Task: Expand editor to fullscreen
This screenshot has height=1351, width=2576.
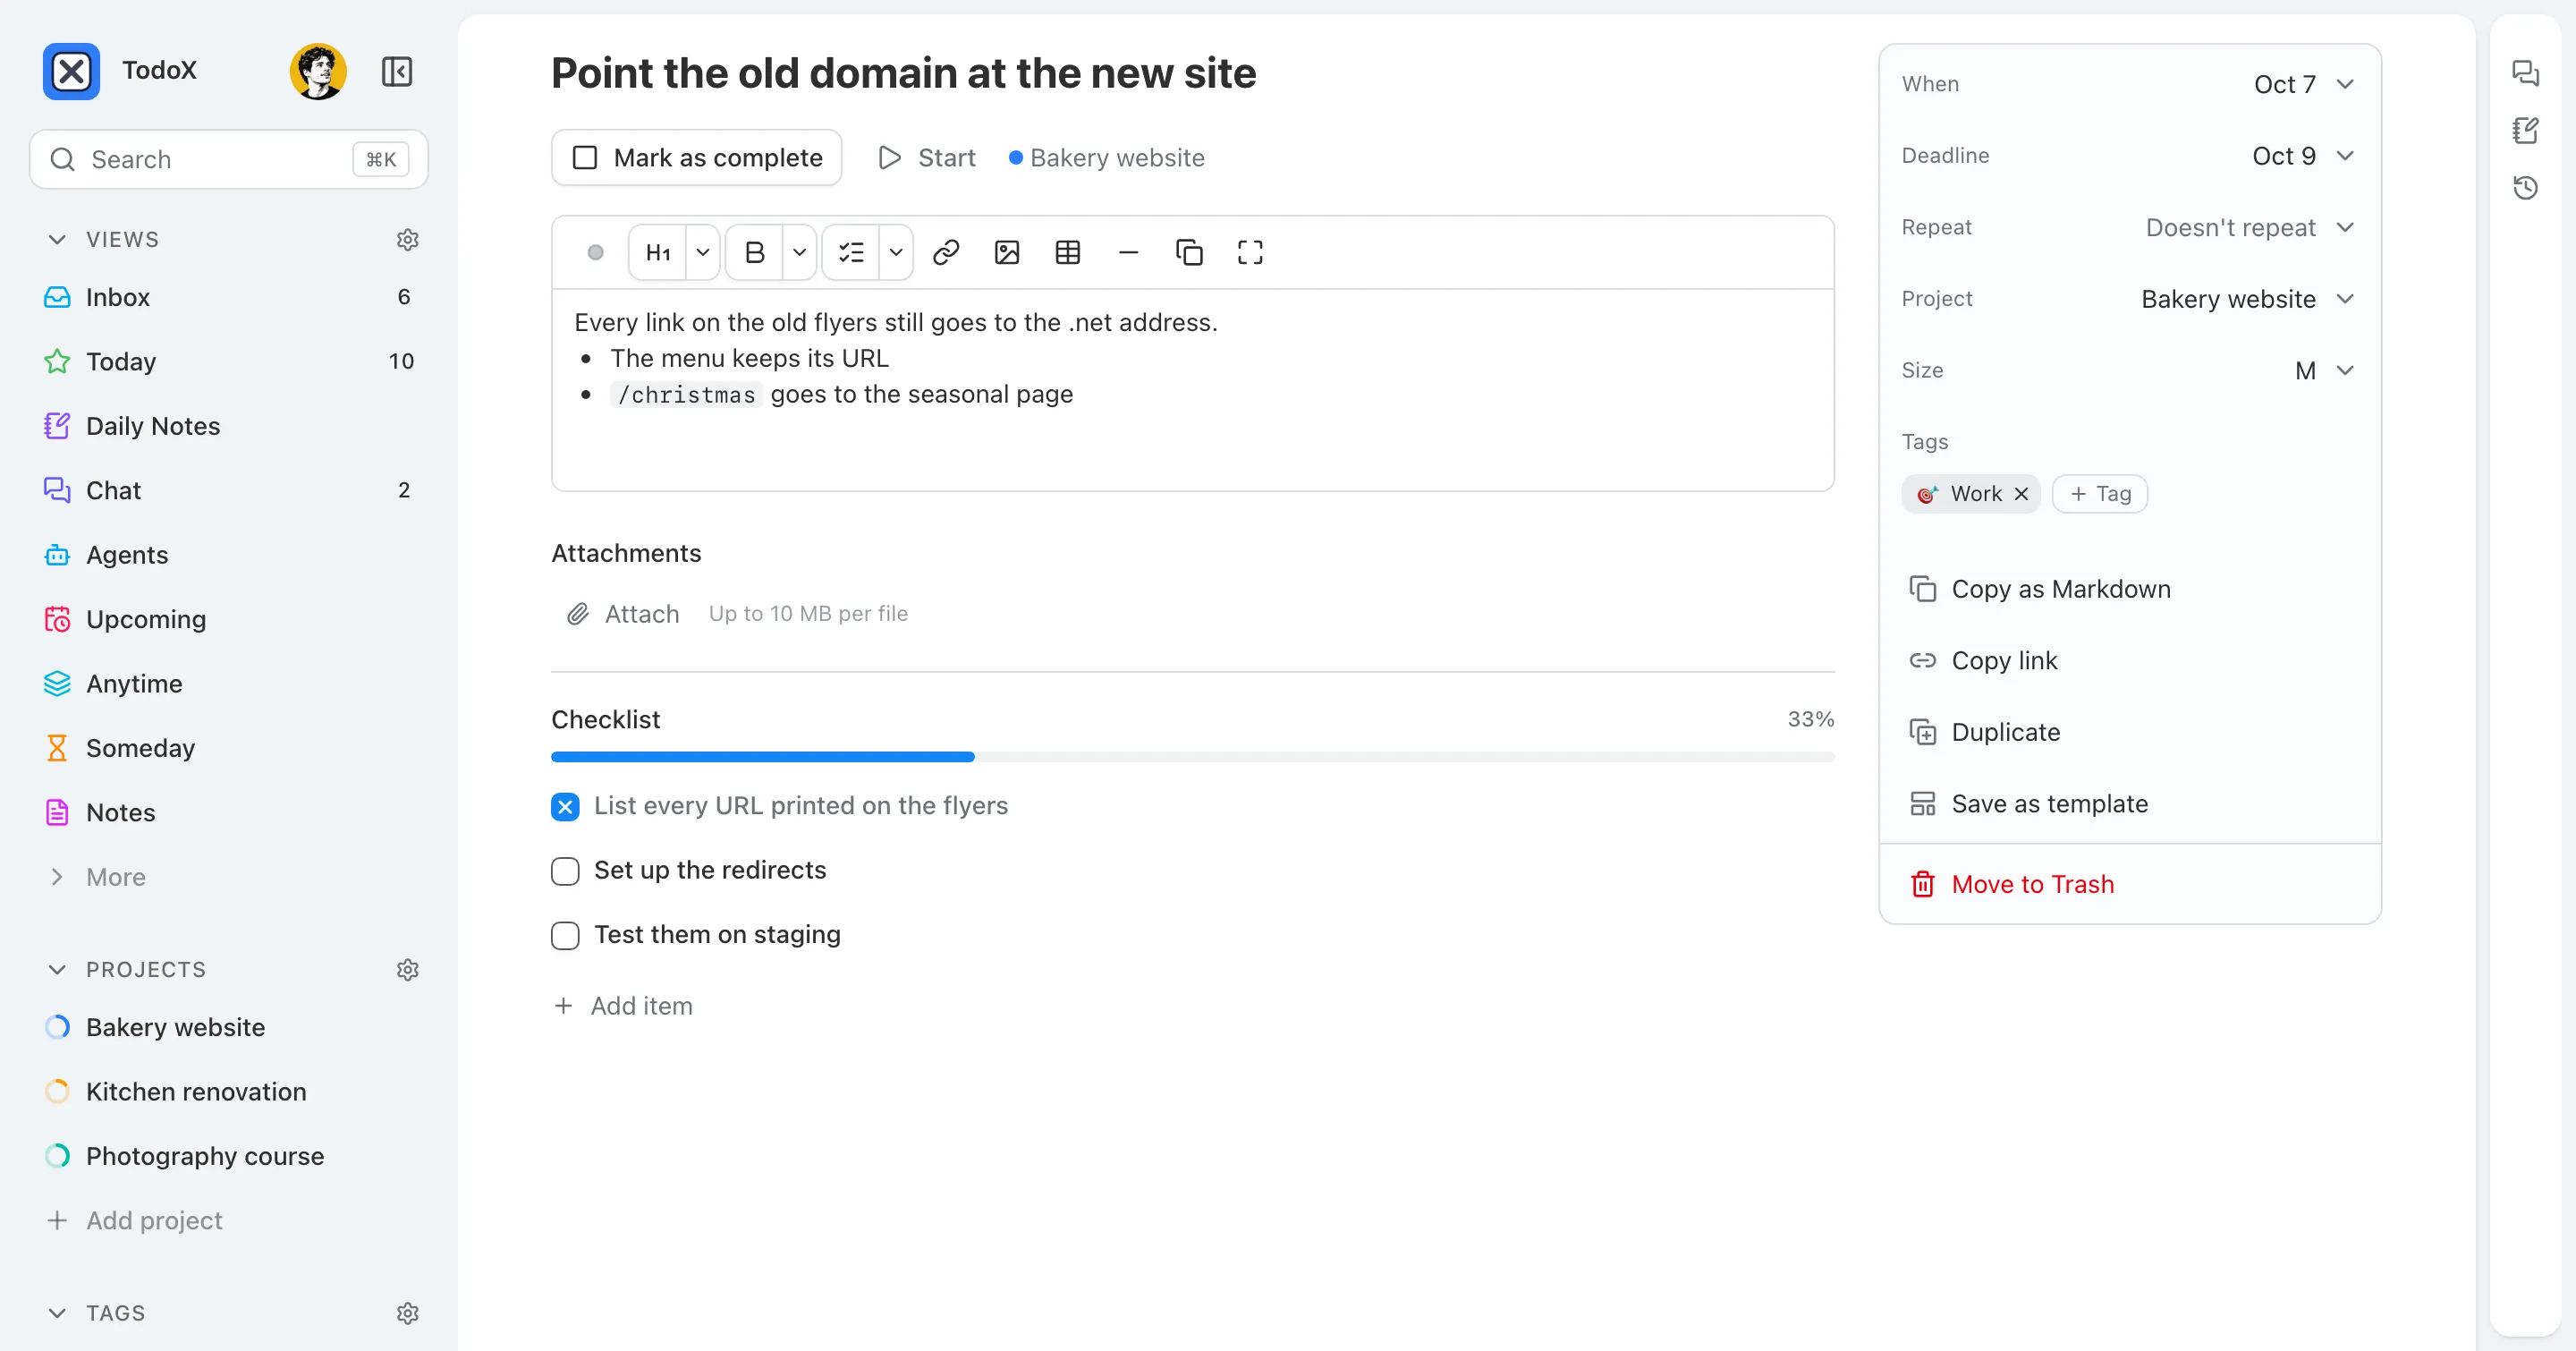Action: [1250, 252]
